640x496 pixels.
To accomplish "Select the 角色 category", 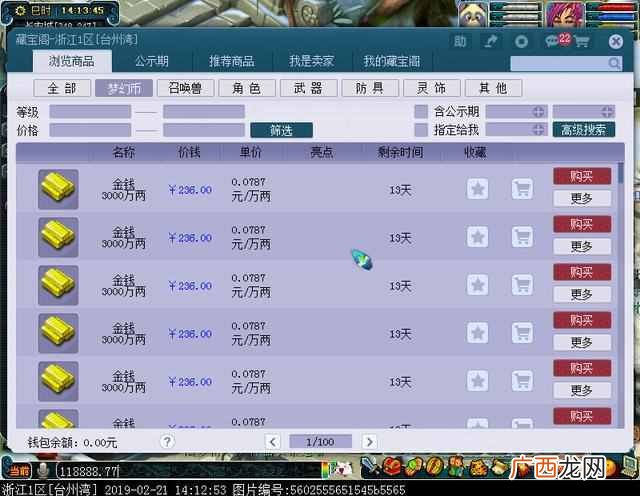I will click(x=247, y=88).
